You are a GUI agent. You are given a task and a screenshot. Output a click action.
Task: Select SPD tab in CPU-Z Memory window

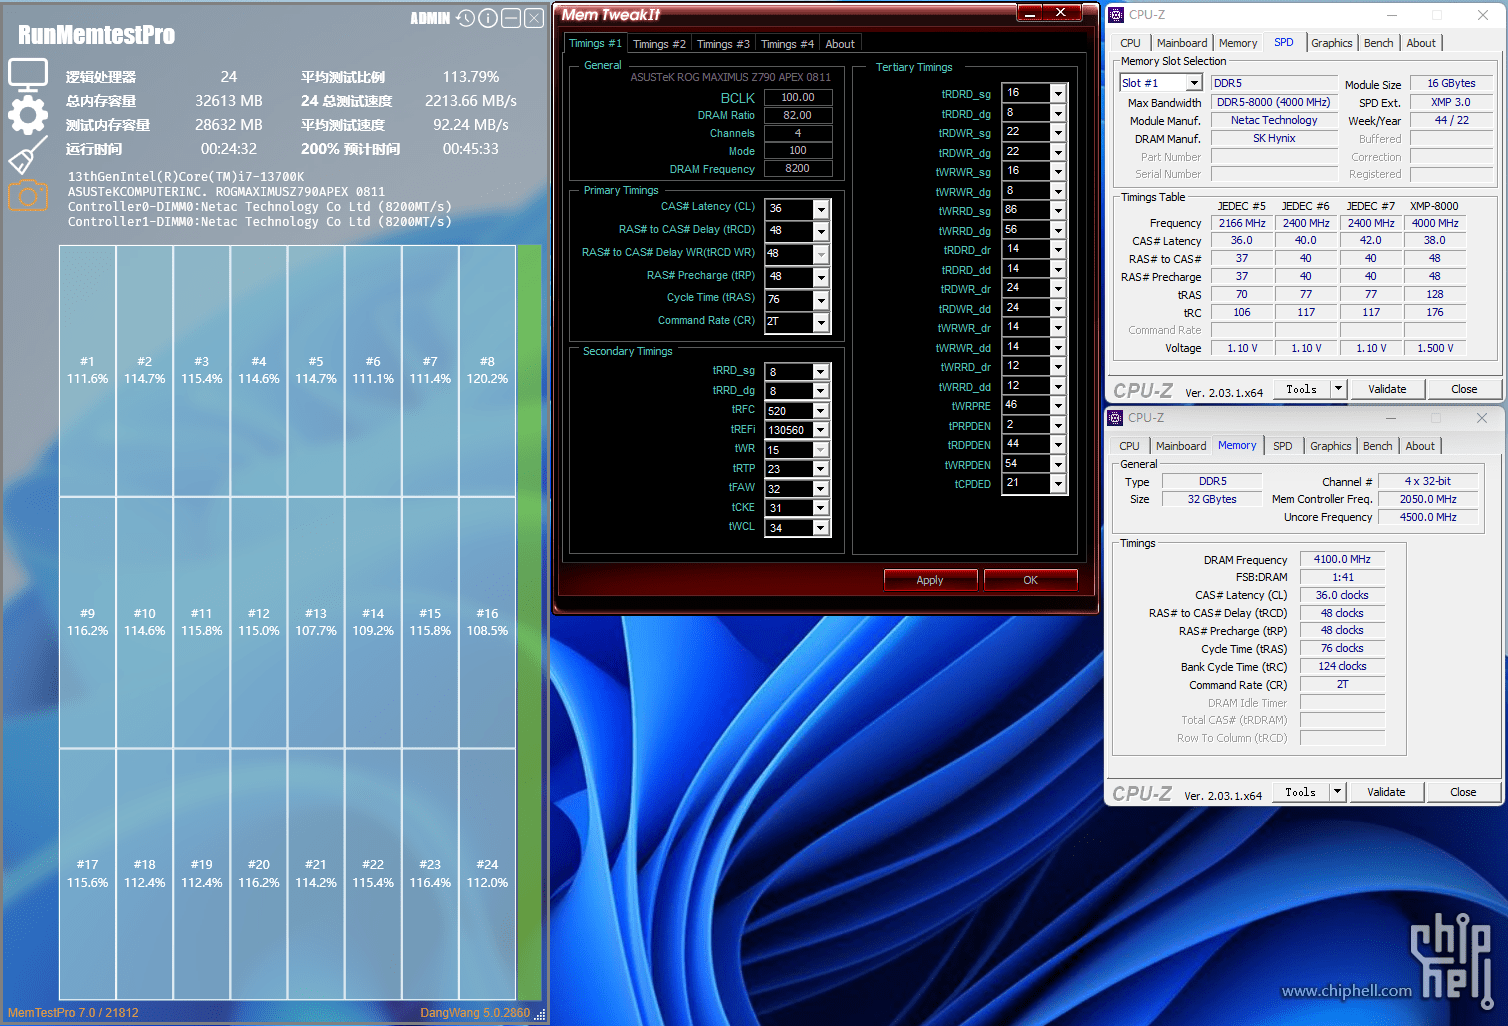coord(1283,446)
